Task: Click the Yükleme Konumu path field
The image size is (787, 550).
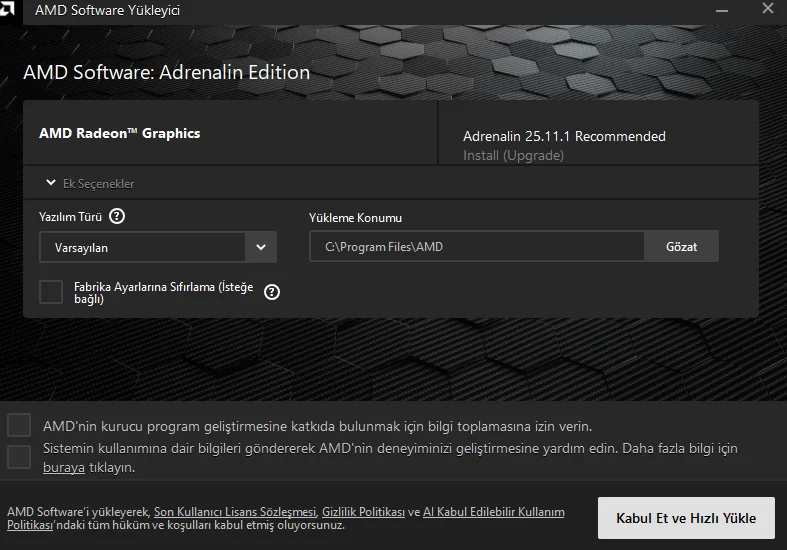Action: click(x=477, y=246)
